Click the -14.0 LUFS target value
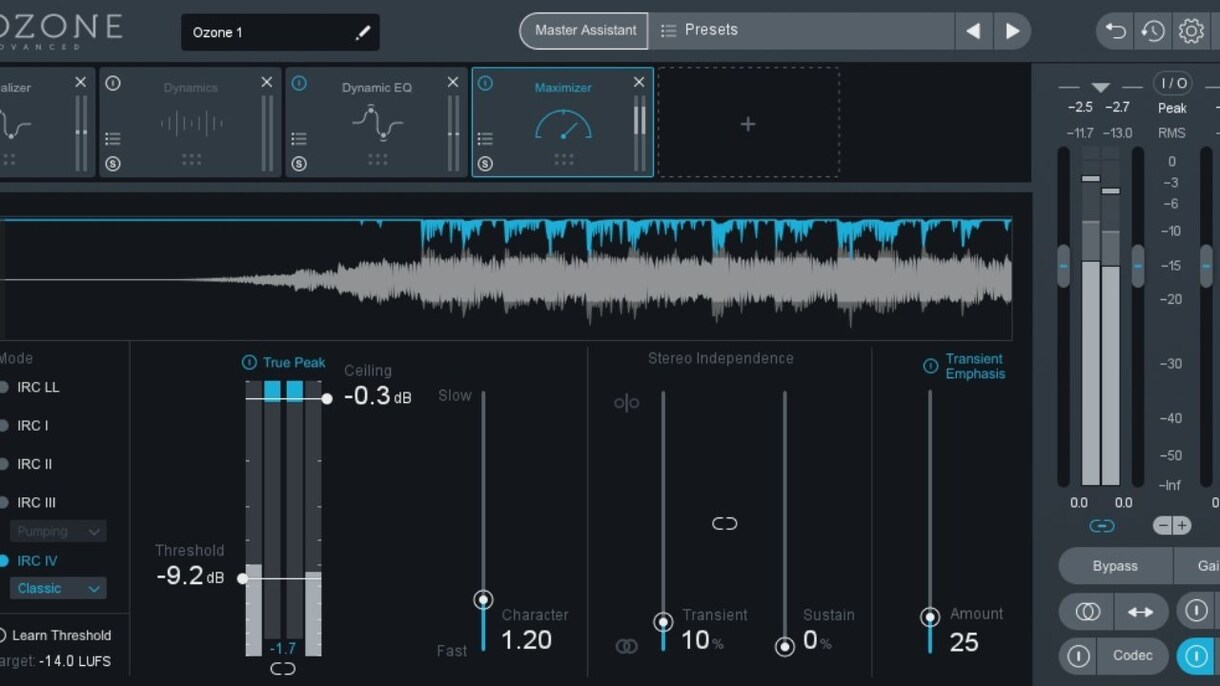 click(74, 661)
